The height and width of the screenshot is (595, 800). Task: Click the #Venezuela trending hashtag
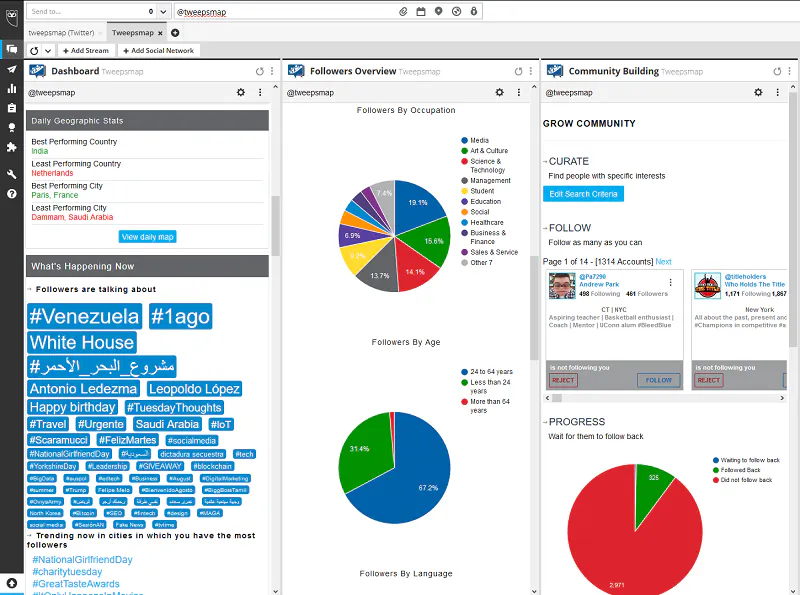pos(84,317)
